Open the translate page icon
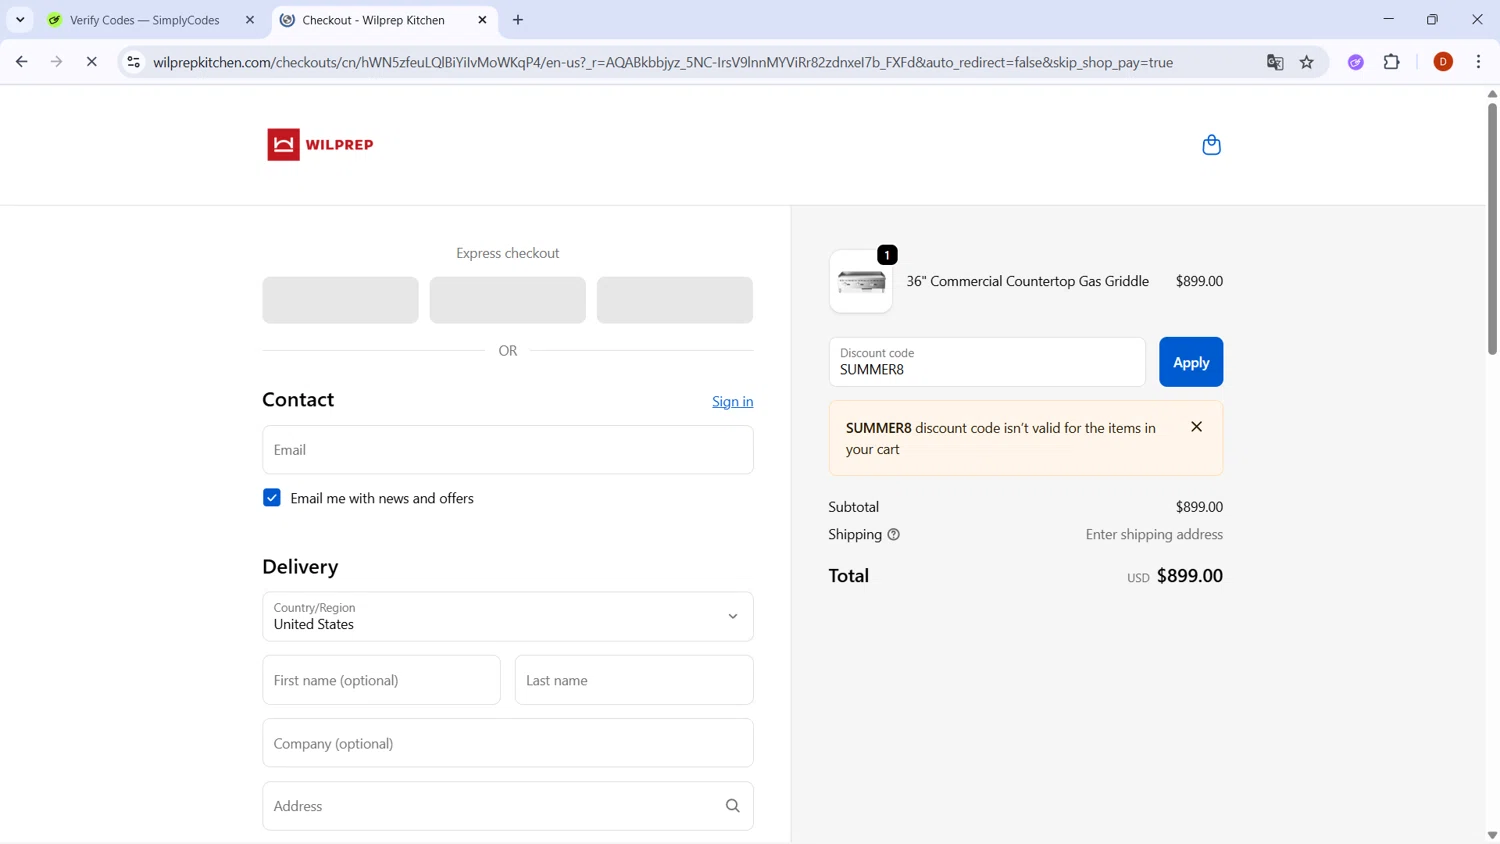This screenshot has width=1500, height=844. 1275,62
